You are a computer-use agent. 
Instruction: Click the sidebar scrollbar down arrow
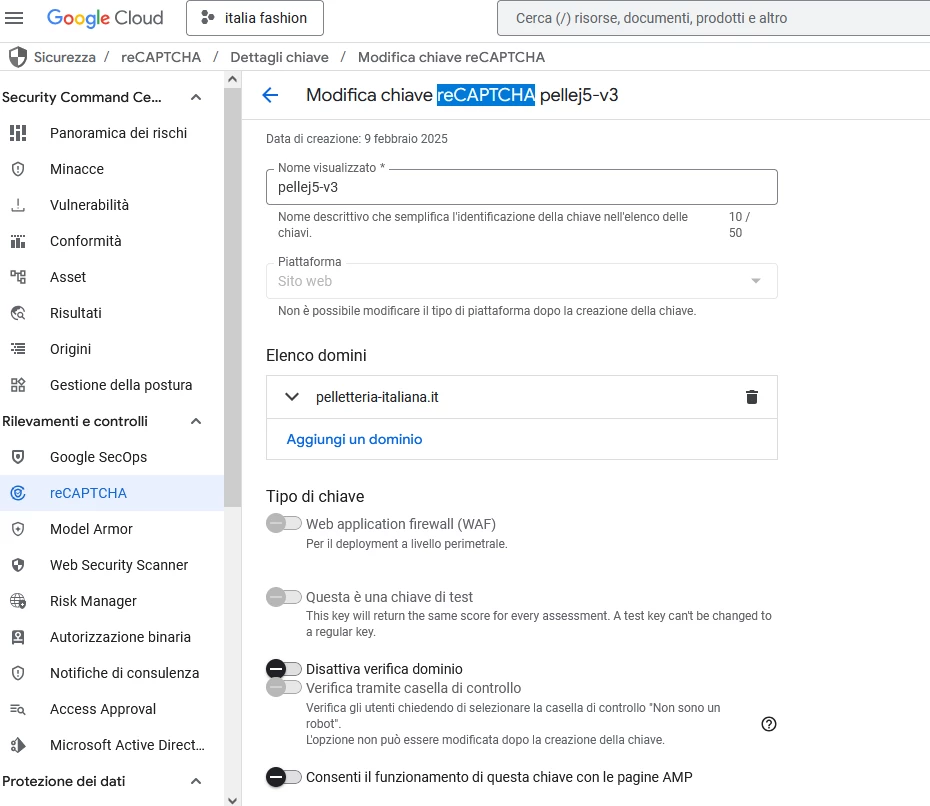pos(232,799)
